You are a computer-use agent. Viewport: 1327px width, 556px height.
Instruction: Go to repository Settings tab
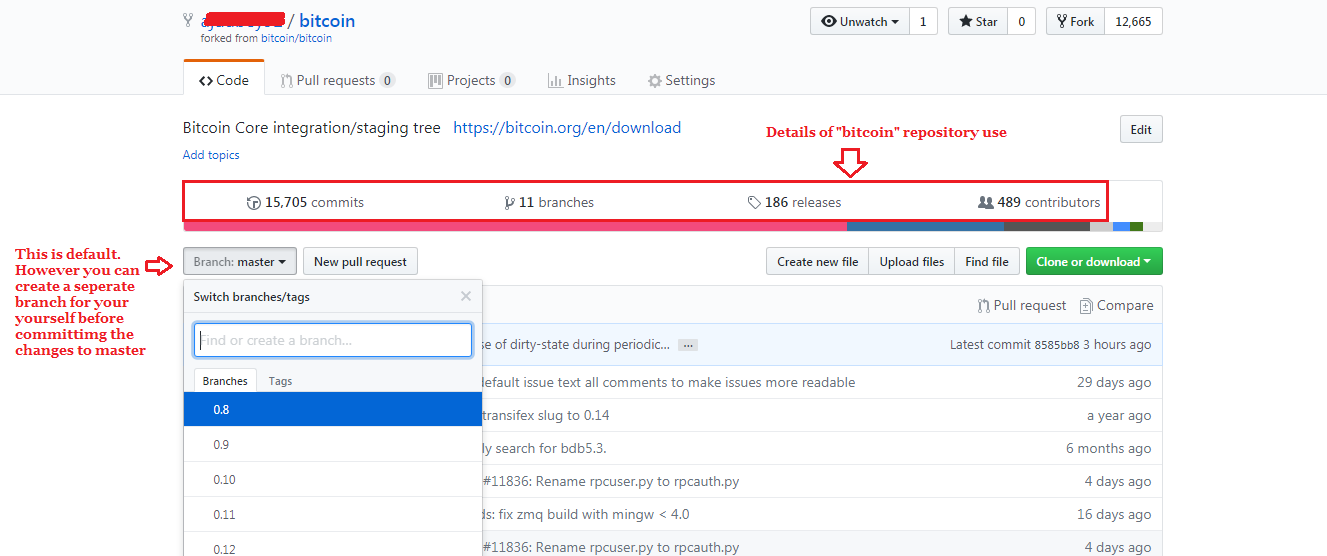coord(681,81)
